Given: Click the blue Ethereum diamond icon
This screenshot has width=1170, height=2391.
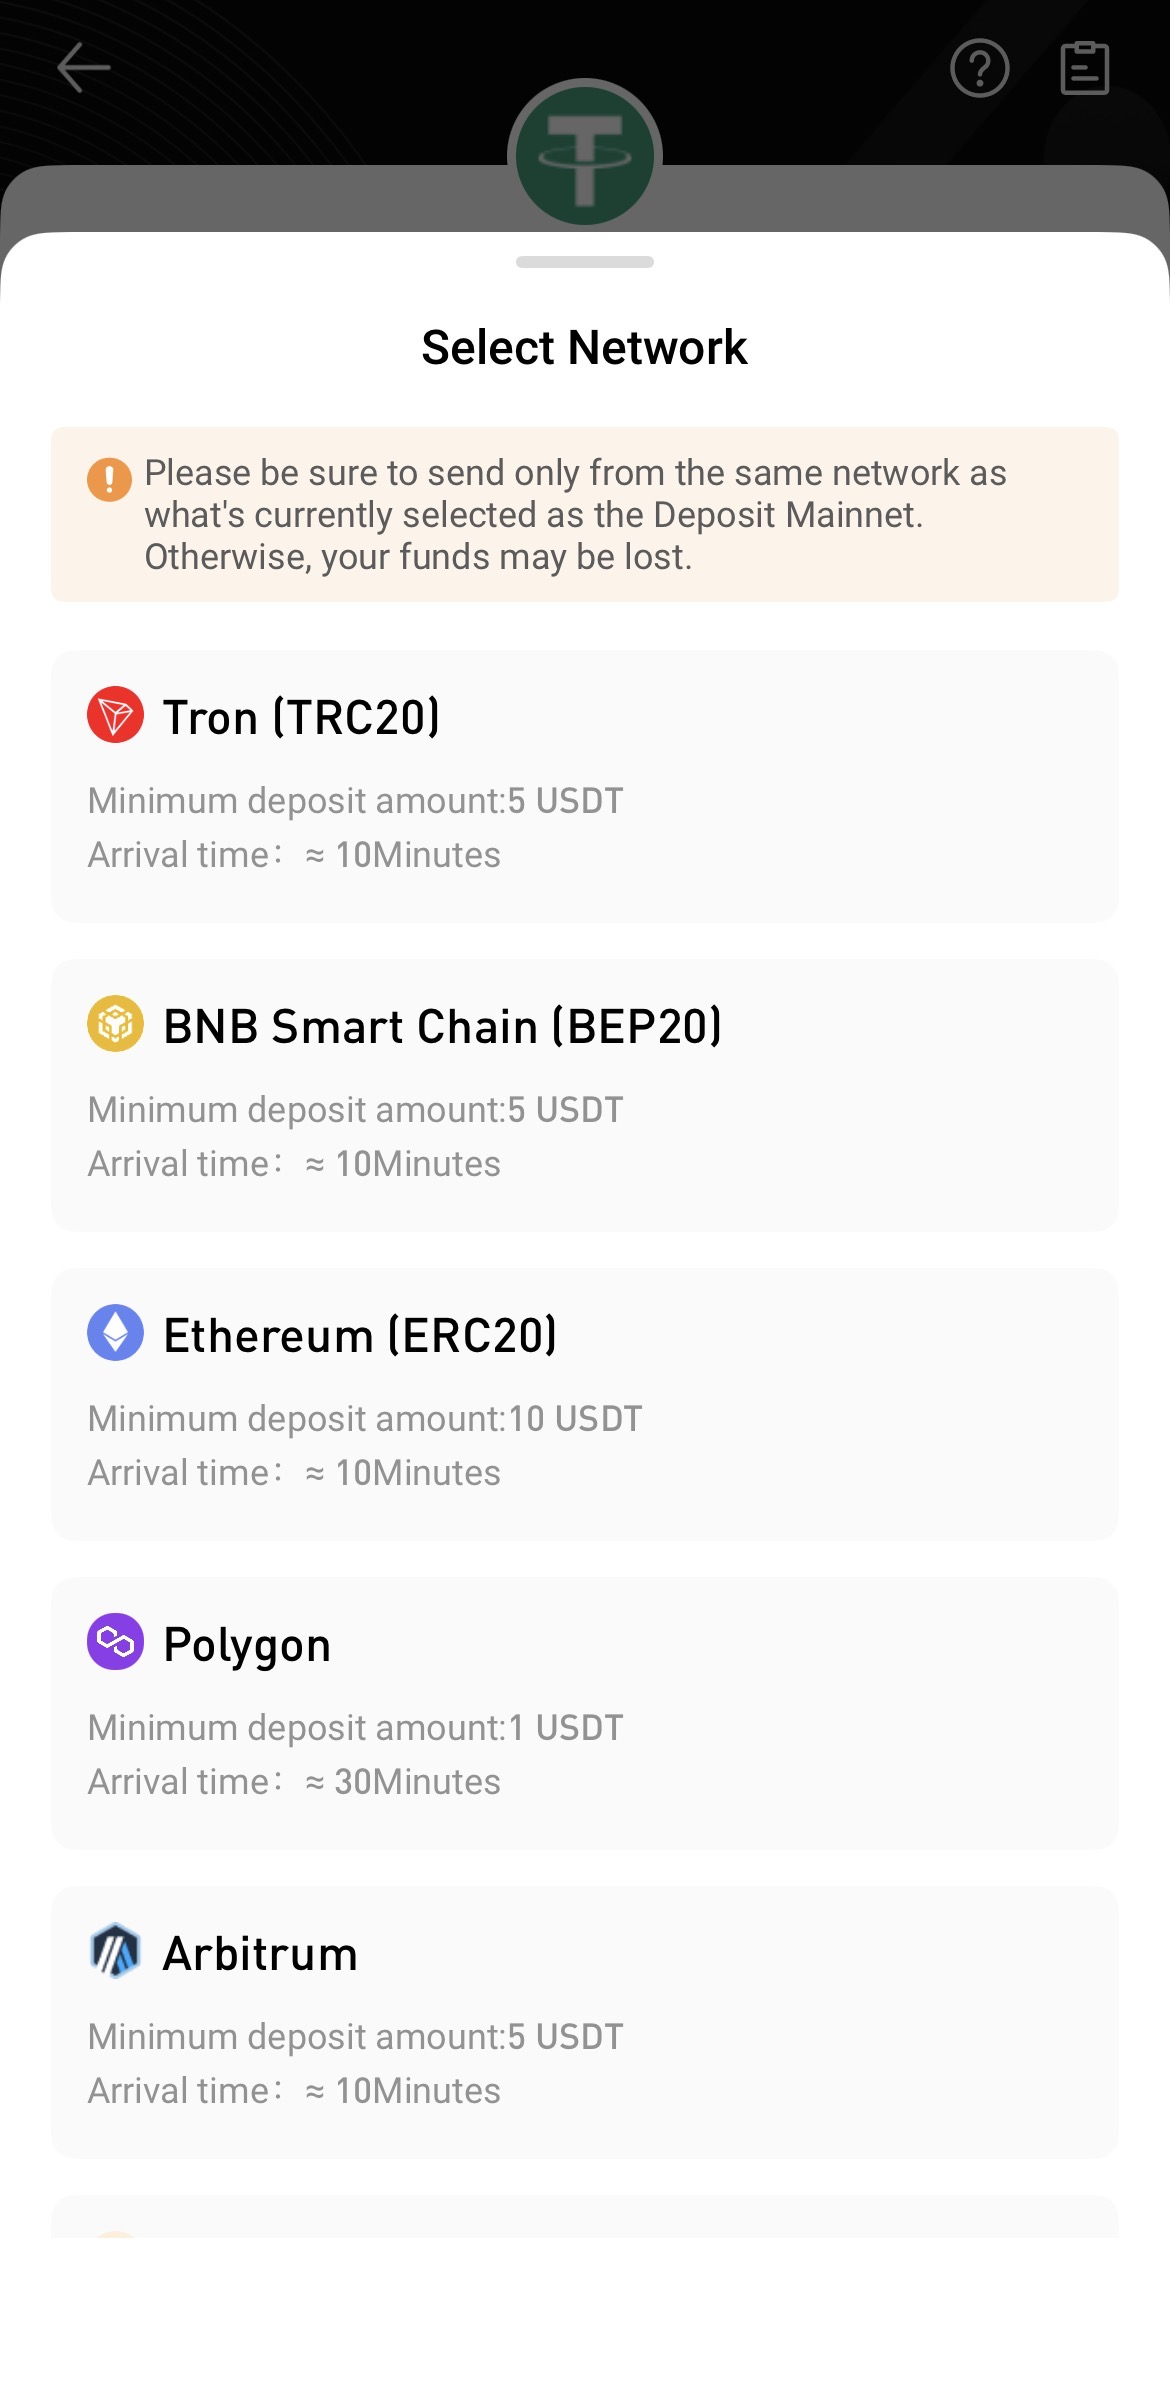Looking at the screenshot, I should pyautogui.click(x=116, y=1333).
